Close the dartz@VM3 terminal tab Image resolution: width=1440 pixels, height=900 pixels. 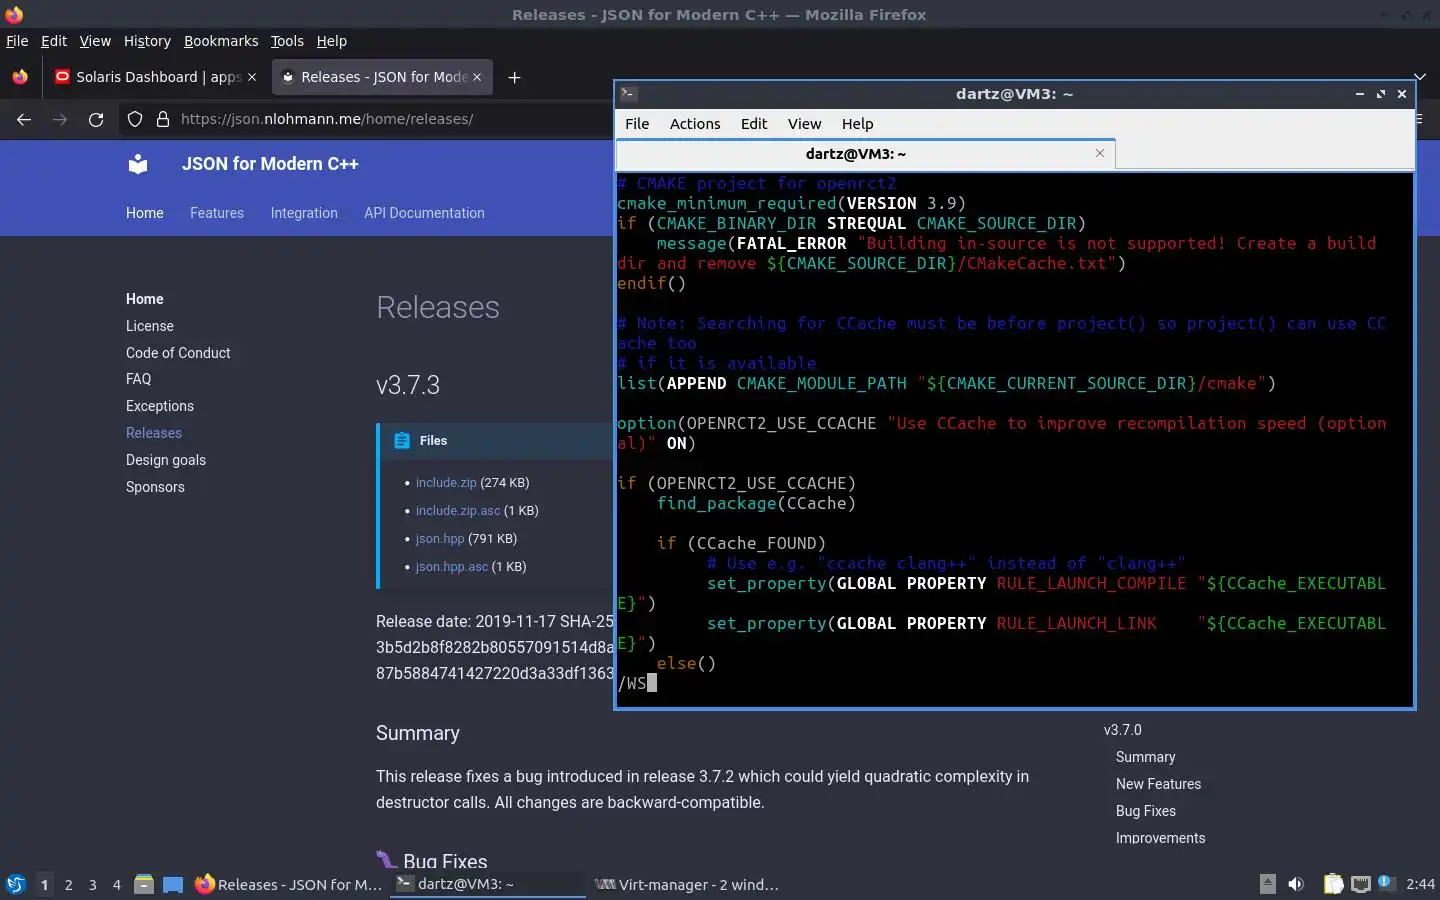tap(1100, 153)
